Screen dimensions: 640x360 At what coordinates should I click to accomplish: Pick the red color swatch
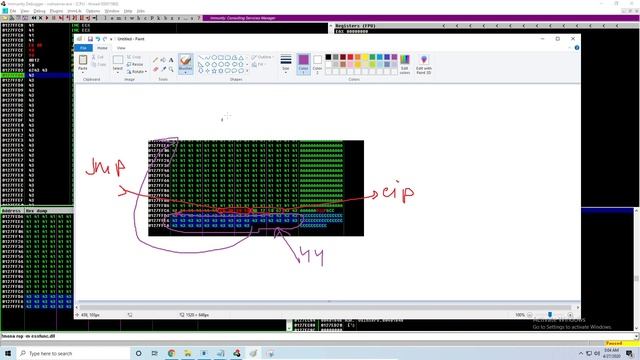click(x=350, y=57)
